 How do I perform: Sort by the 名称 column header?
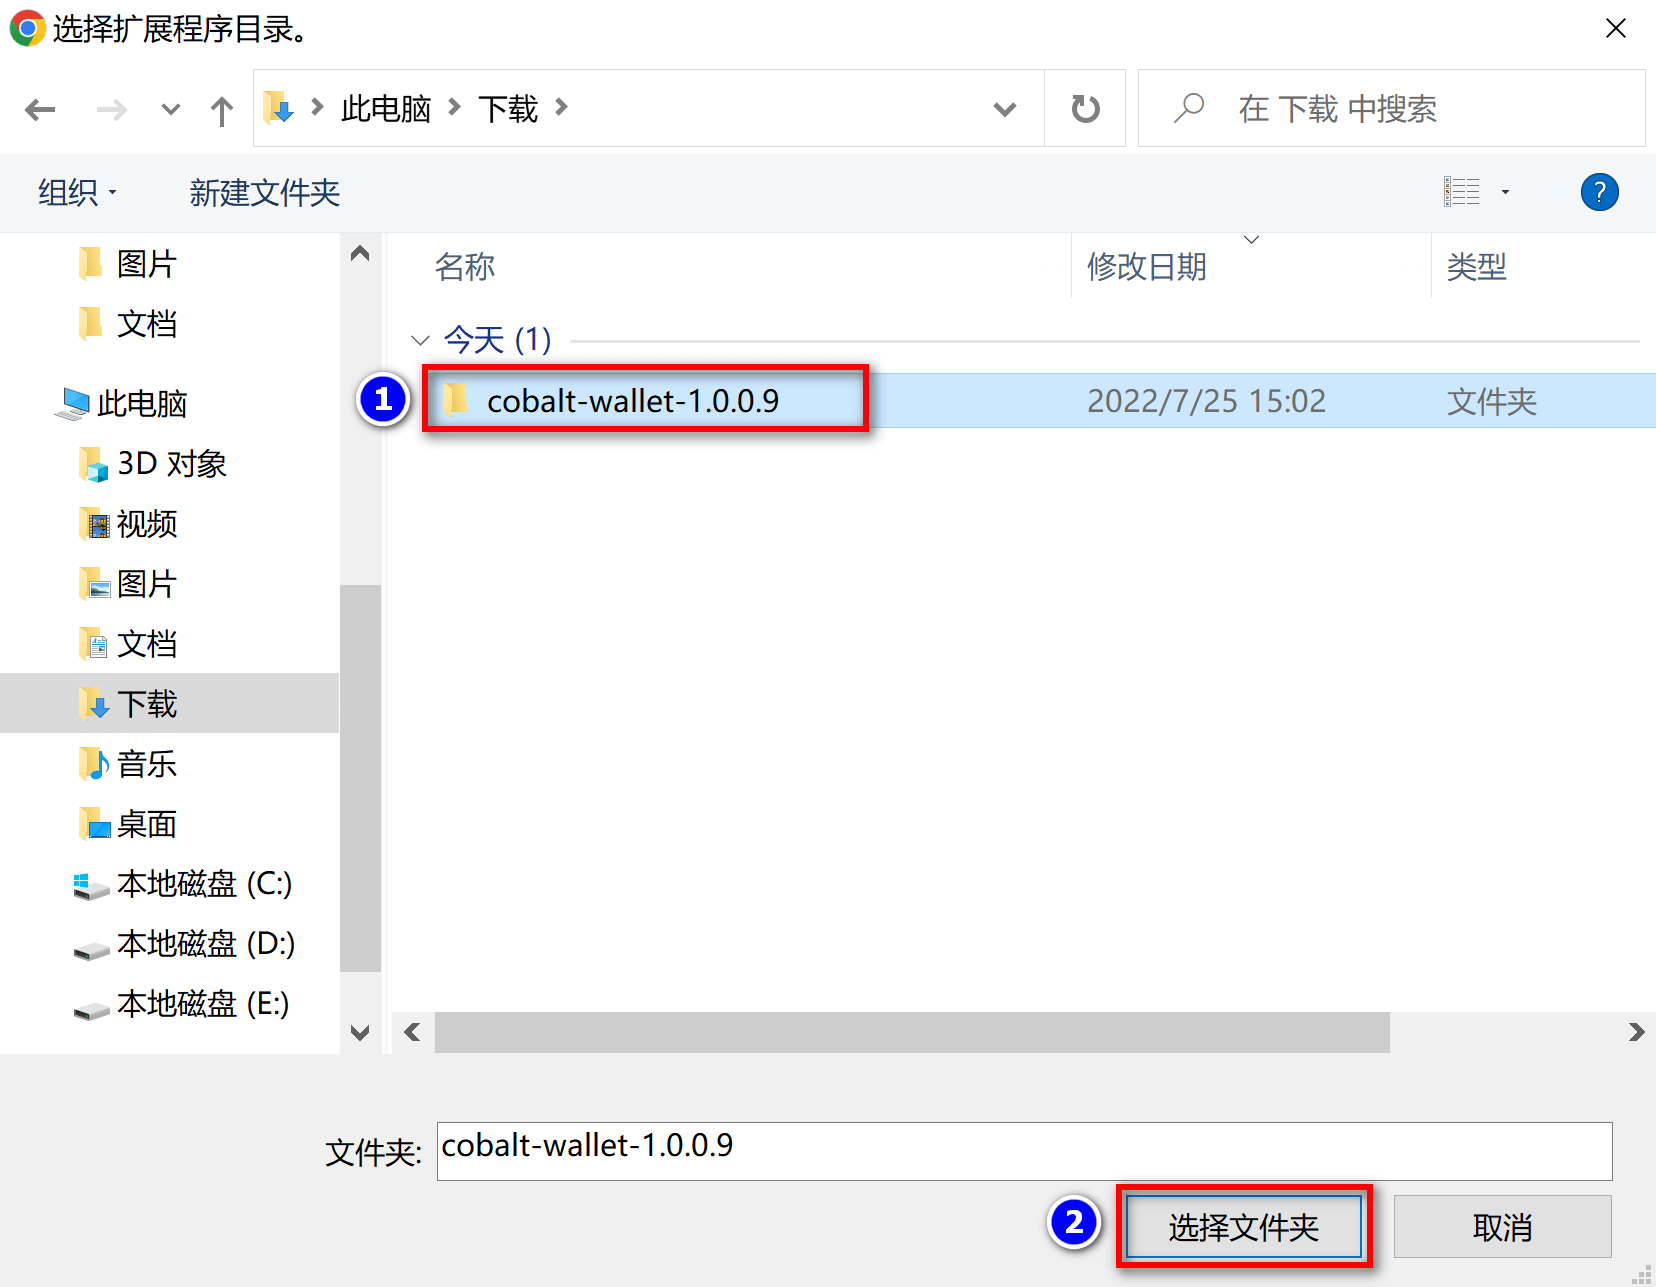point(465,267)
